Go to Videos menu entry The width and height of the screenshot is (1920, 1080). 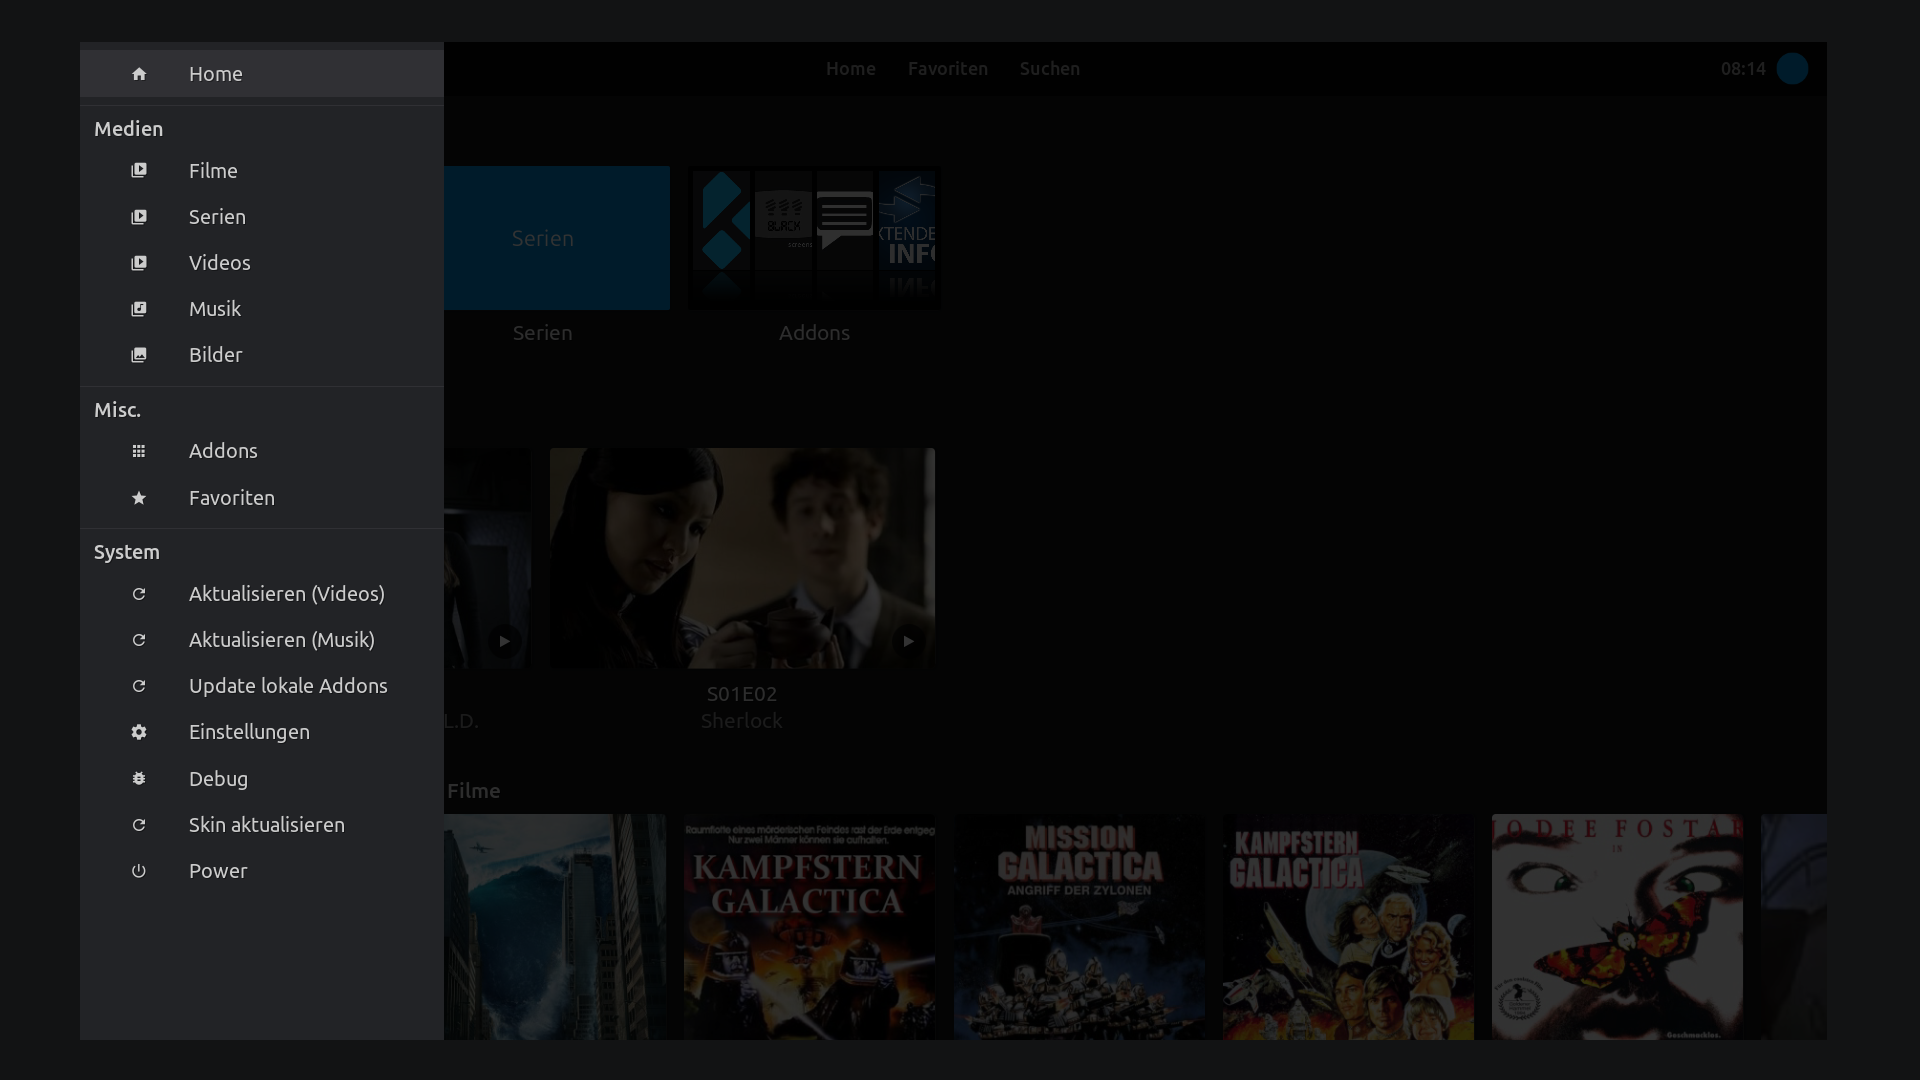click(262, 263)
